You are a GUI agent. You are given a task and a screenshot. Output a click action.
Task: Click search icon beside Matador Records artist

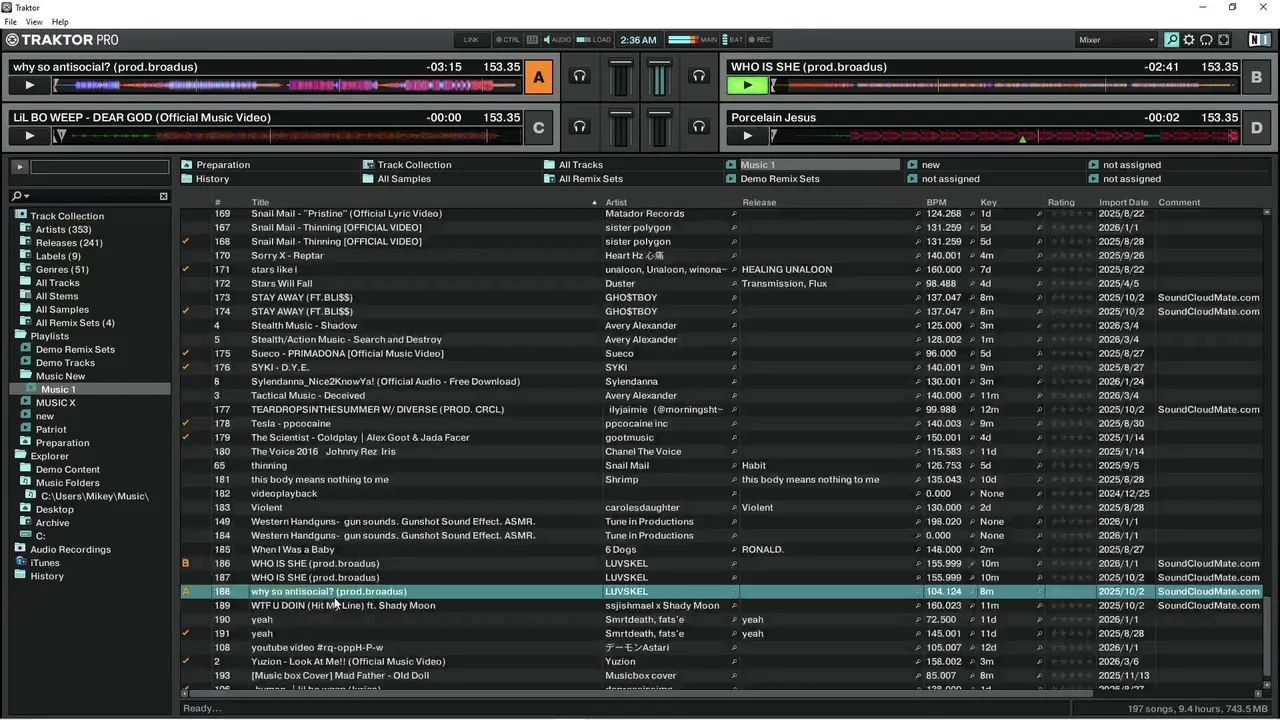click(733, 214)
